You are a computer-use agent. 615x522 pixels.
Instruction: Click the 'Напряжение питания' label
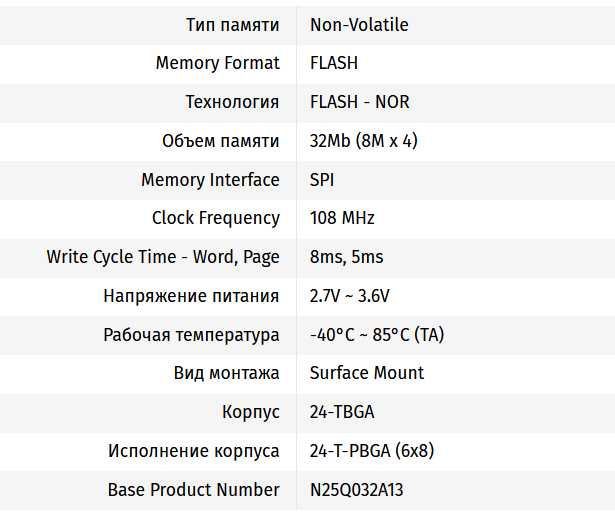pyautogui.click(x=191, y=296)
